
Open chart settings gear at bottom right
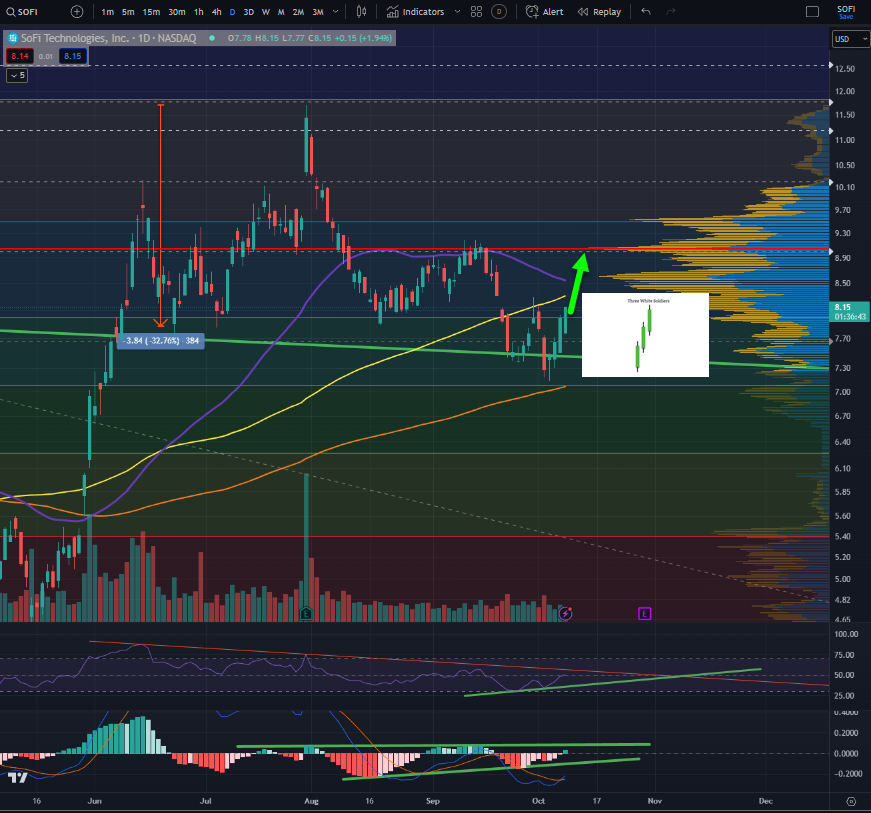[x=851, y=801]
